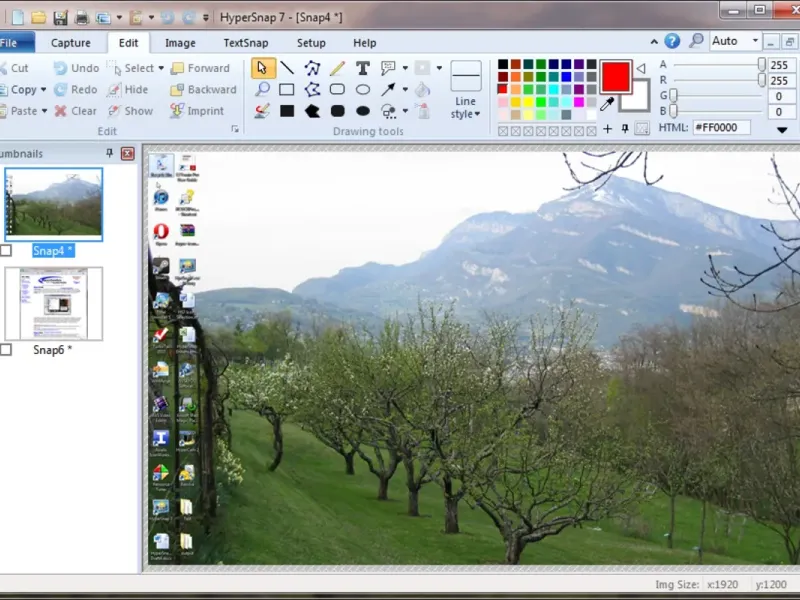
Task: Click the Hide button in Edit group
Action: 128,90
